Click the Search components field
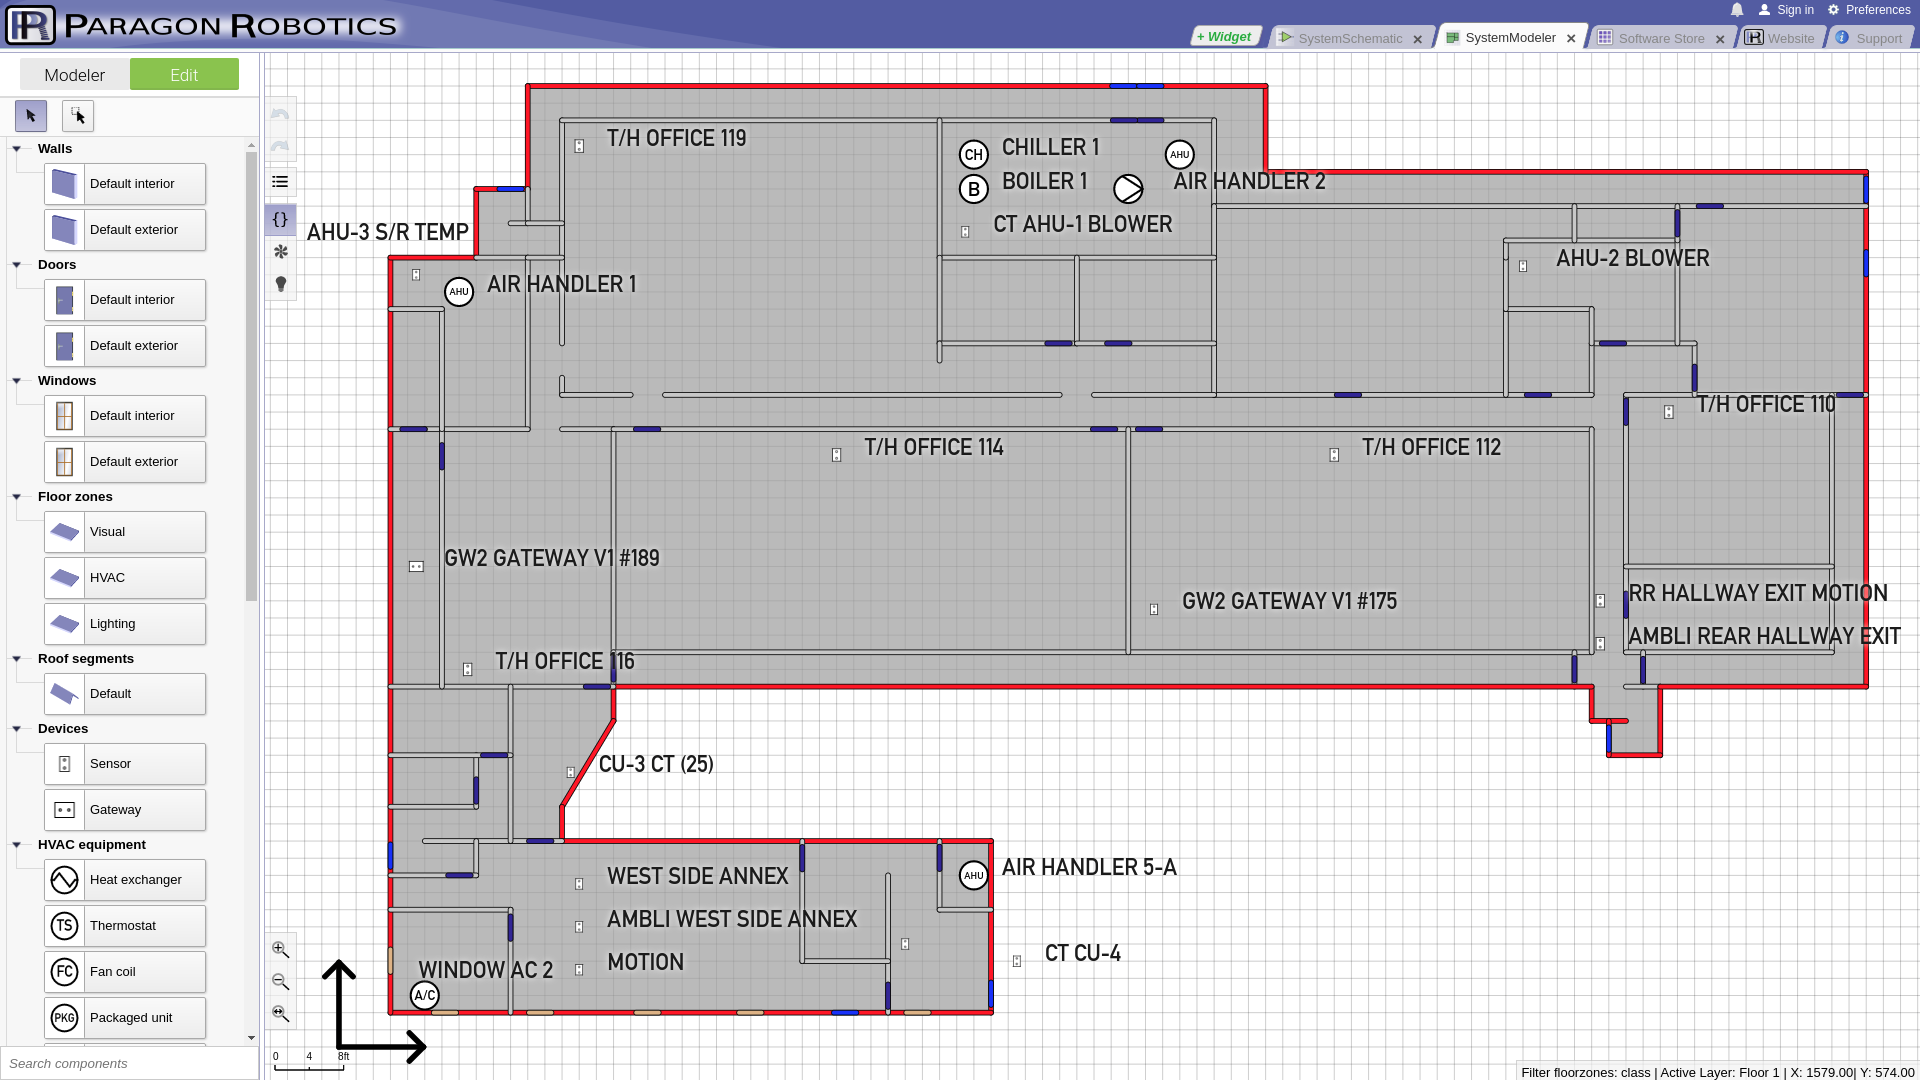The height and width of the screenshot is (1080, 1920). click(x=130, y=1063)
